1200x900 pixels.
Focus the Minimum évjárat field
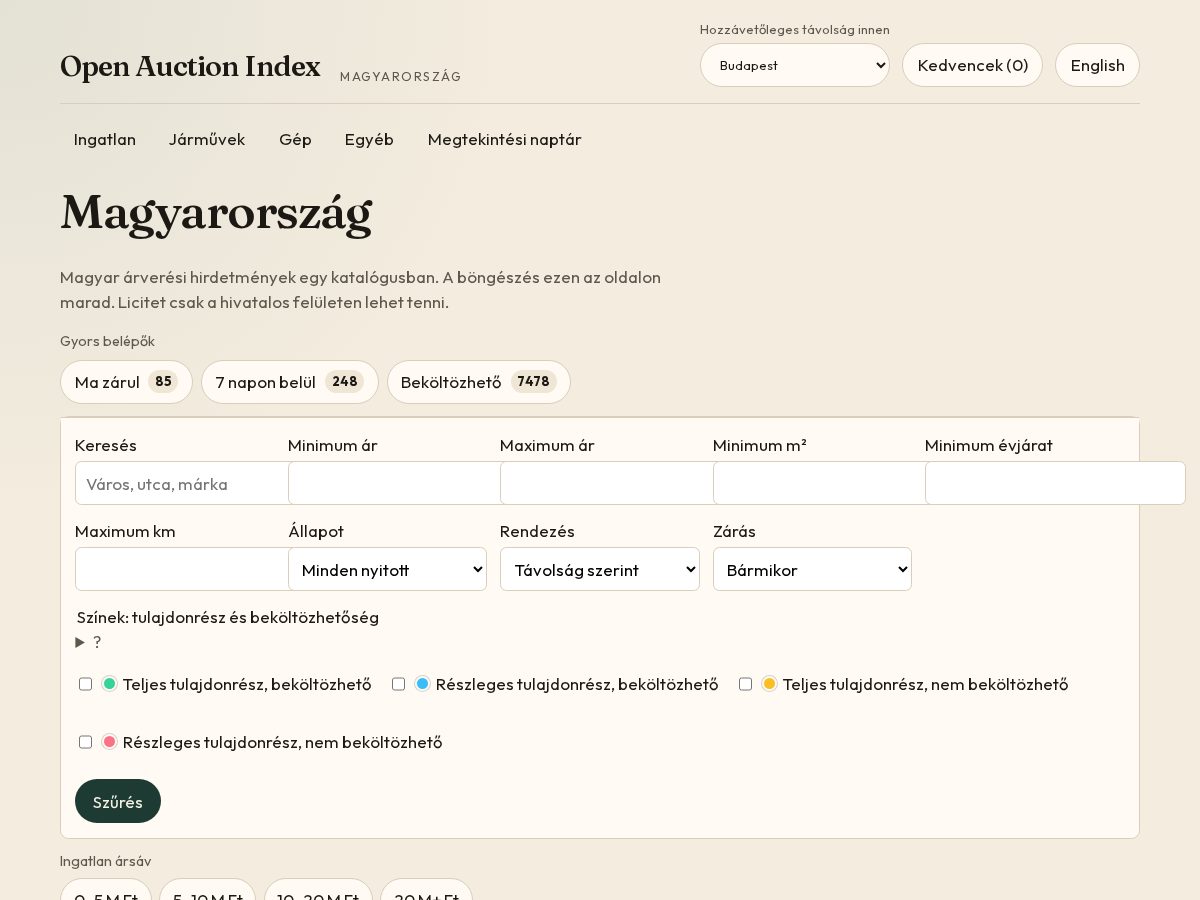point(1055,483)
